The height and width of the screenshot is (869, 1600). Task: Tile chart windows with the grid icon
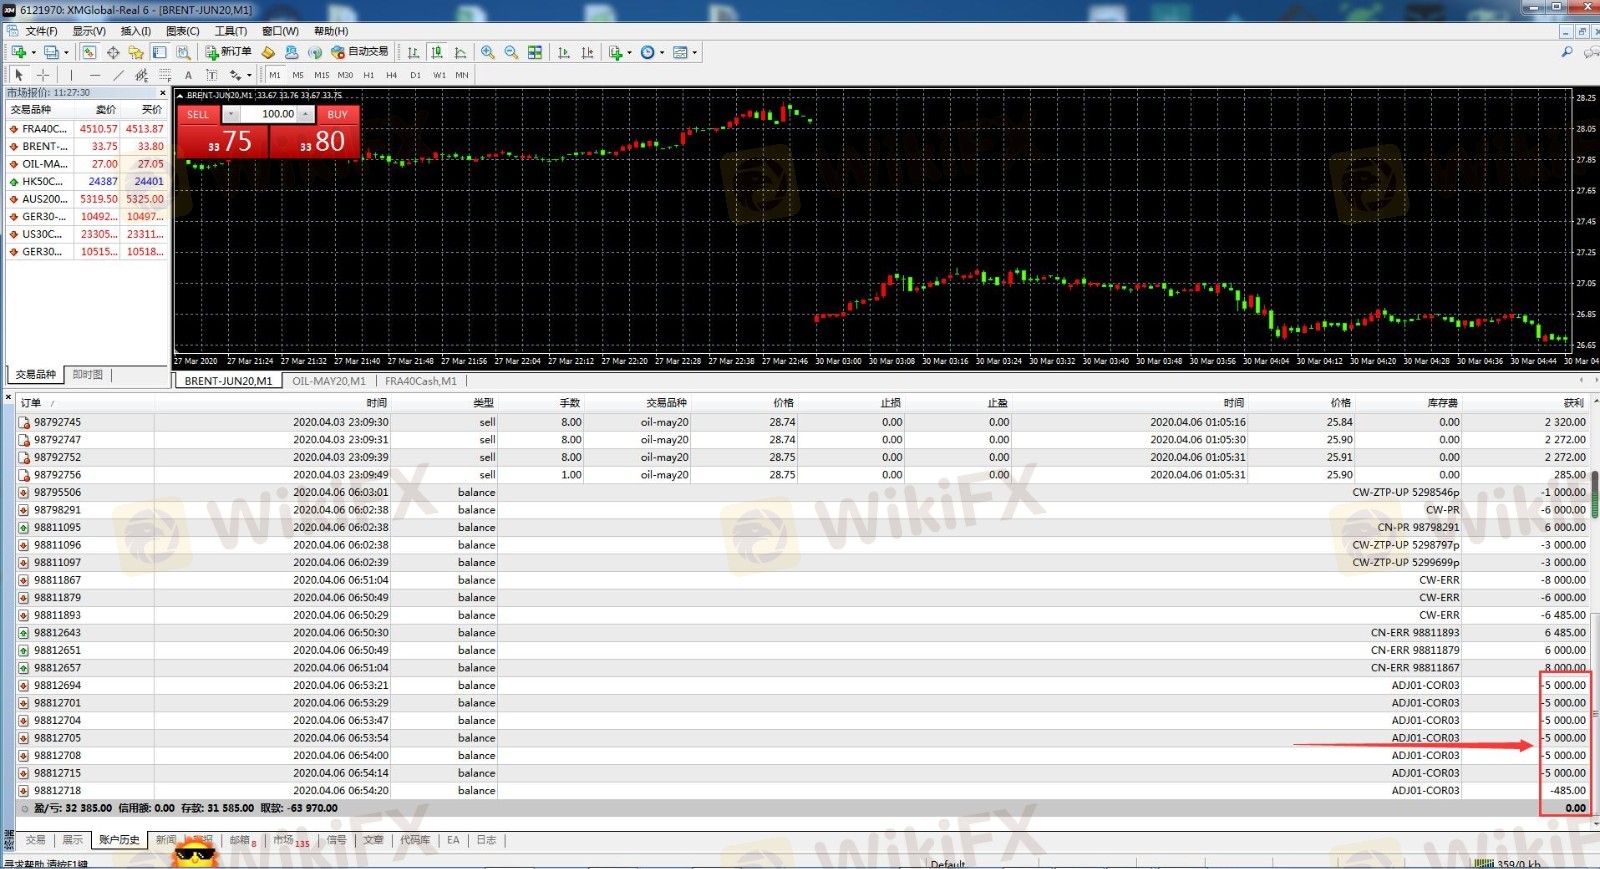(535, 52)
